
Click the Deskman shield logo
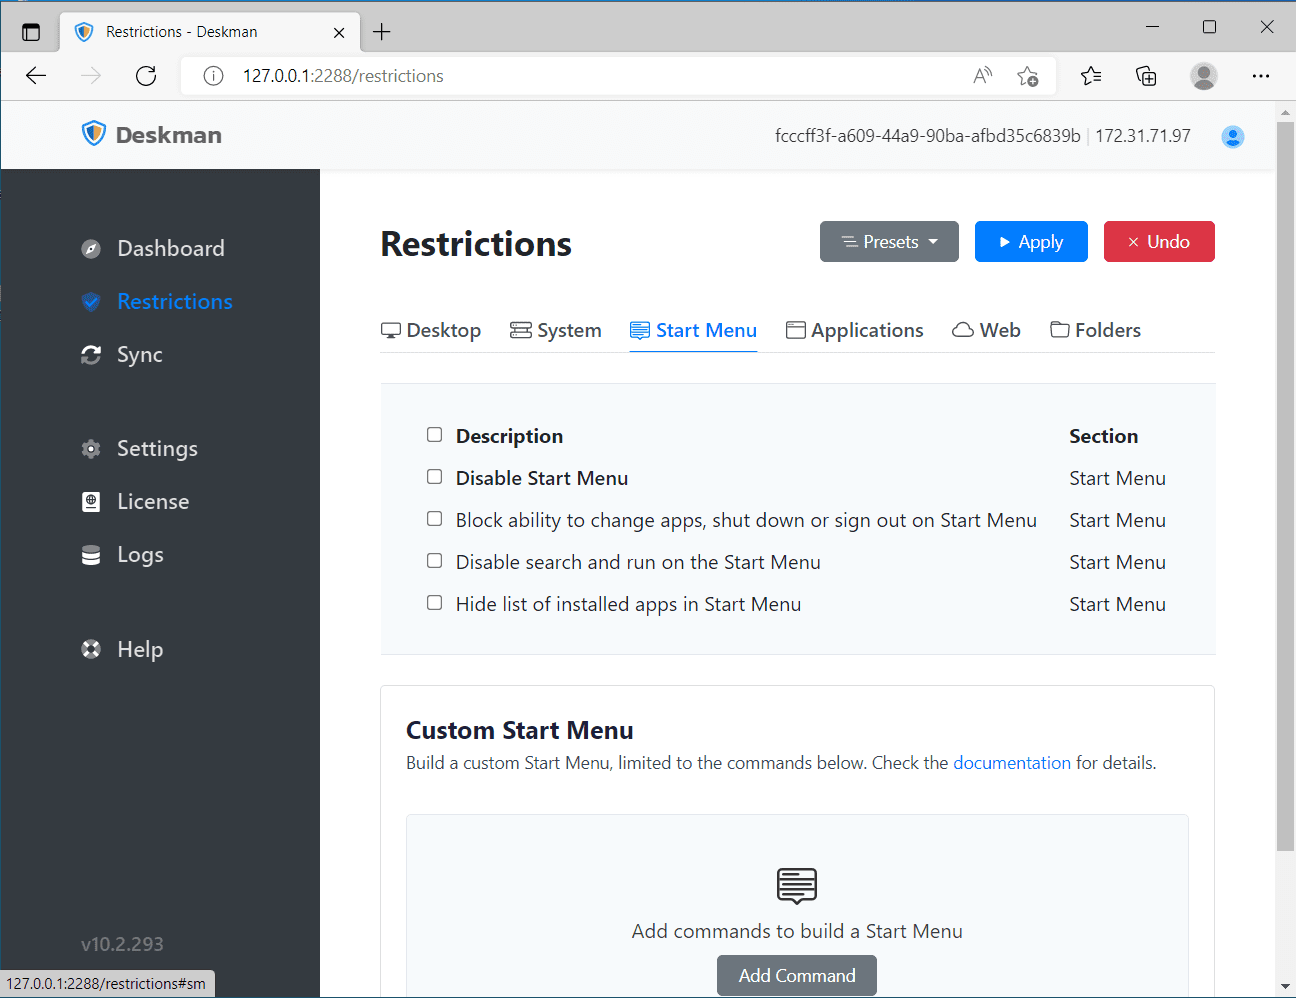[x=94, y=134]
